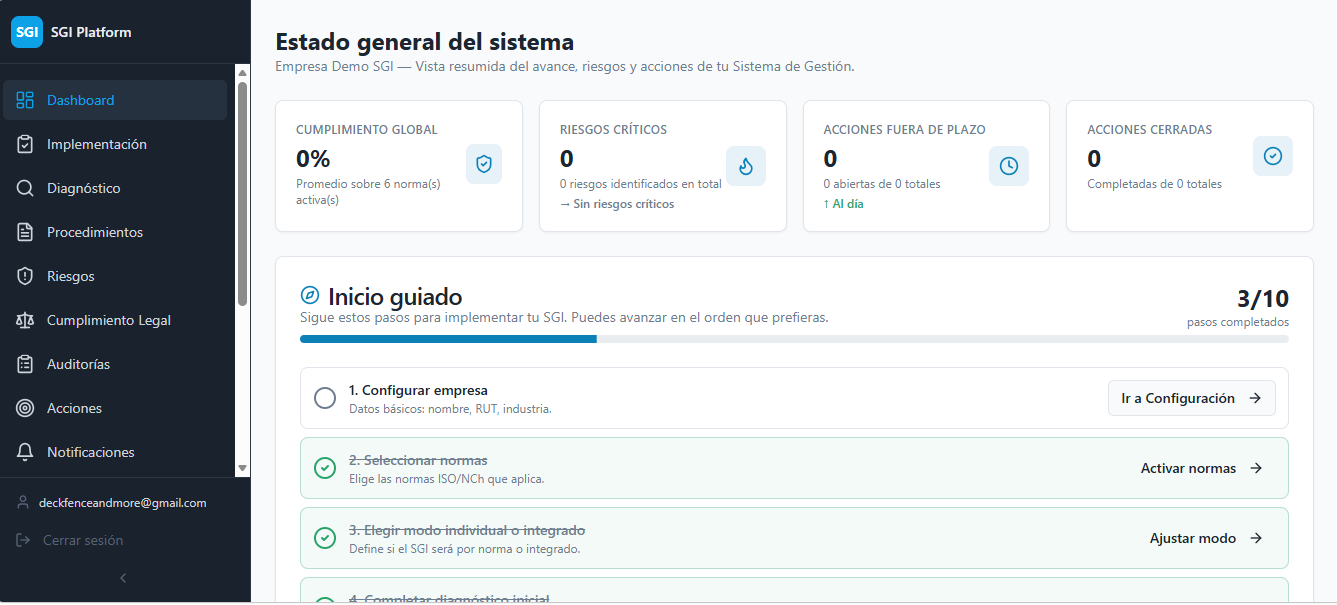
Task: Click the user icon beside the email
Action: 23,503
